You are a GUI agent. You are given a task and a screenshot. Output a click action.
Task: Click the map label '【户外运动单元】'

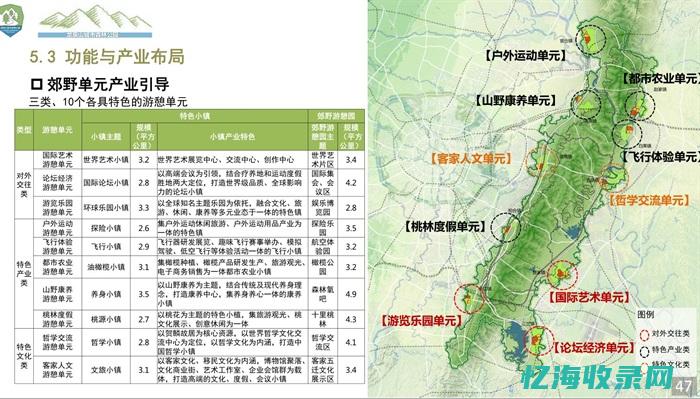tap(525, 55)
